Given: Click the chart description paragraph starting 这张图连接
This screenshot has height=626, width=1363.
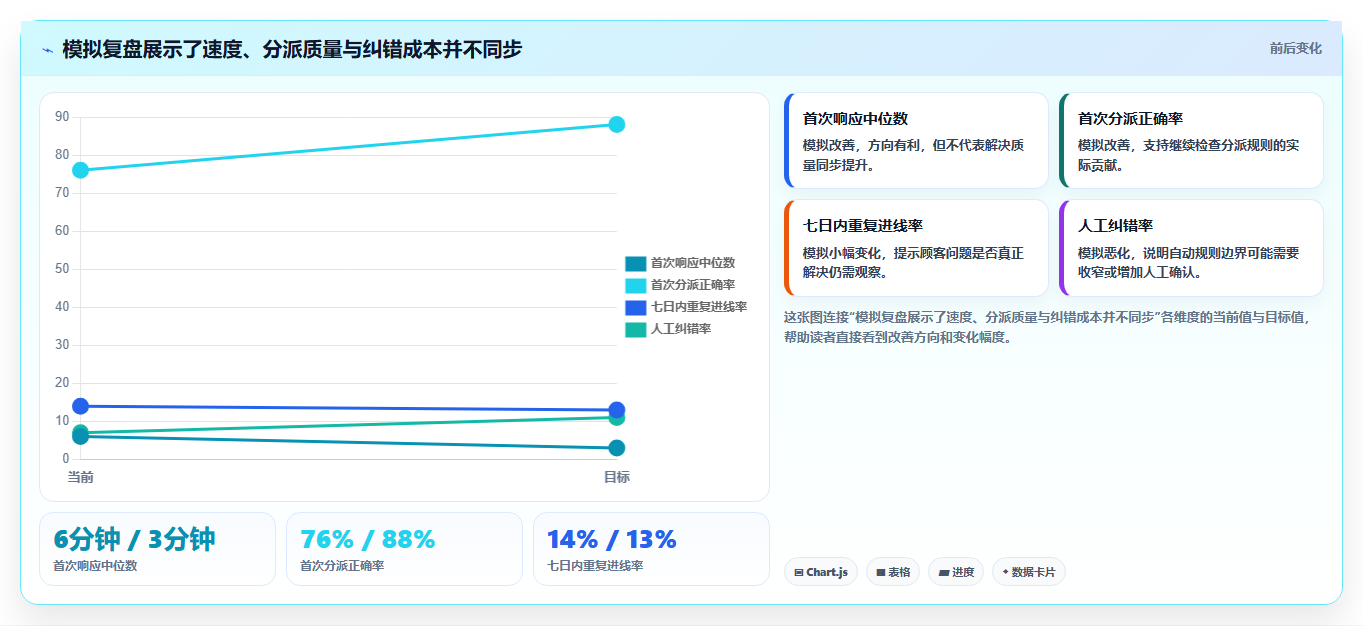Looking at the screenshot, I should tap(1048, 327).
